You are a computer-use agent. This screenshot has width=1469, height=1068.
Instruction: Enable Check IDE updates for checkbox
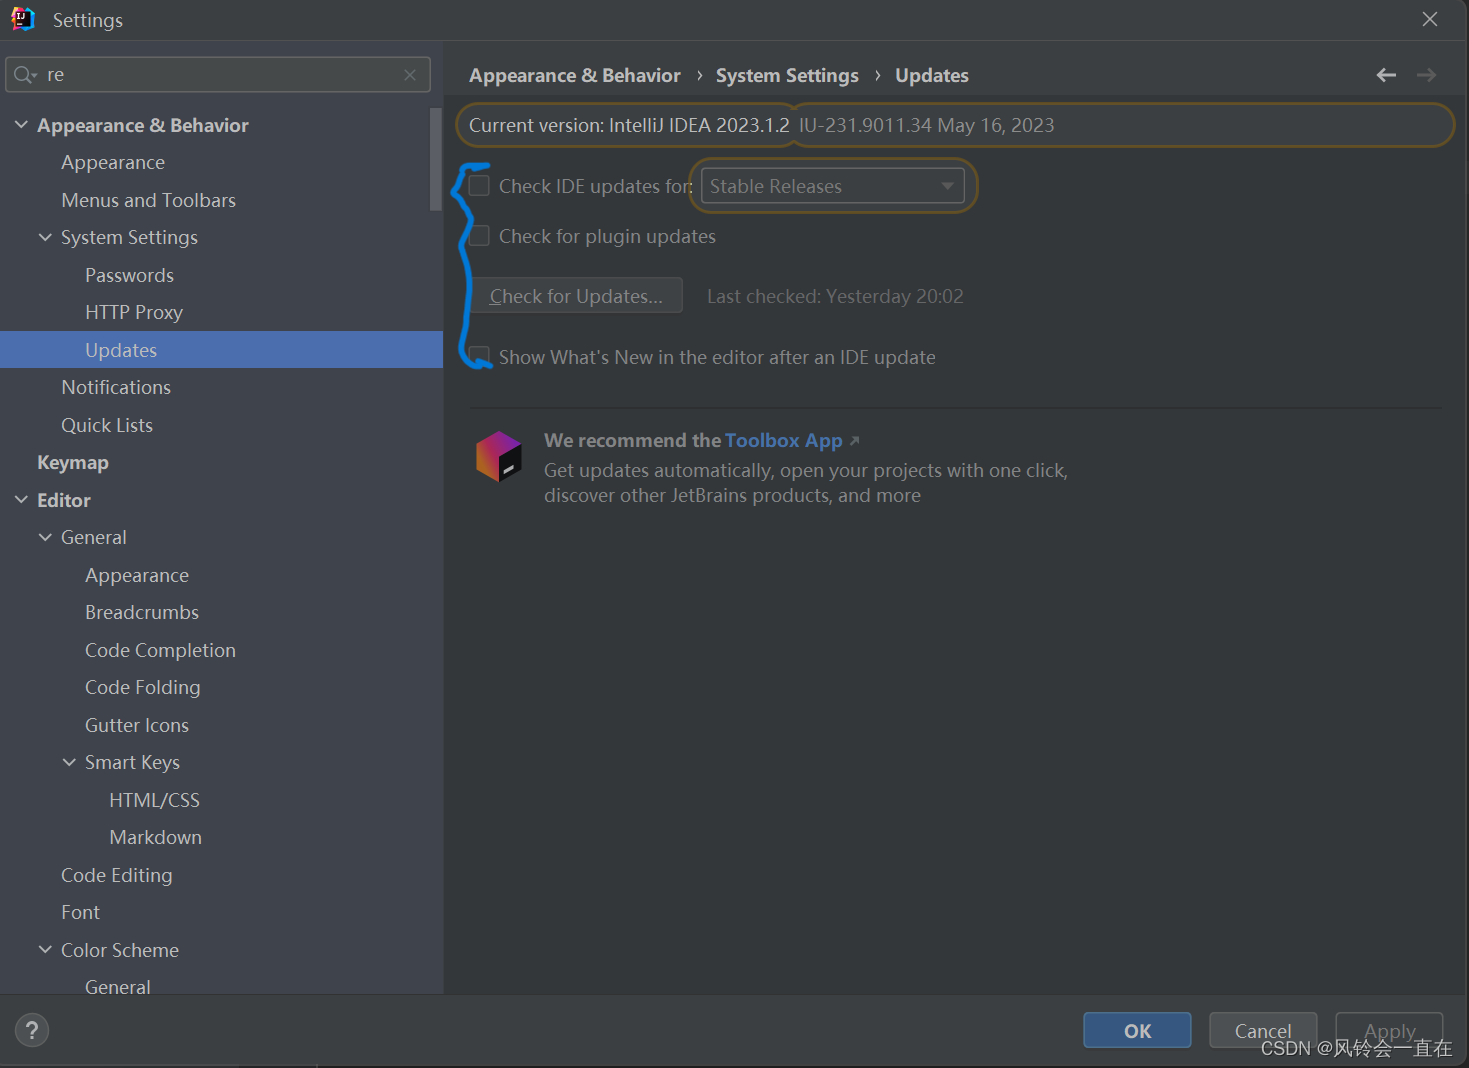[480, 186]
